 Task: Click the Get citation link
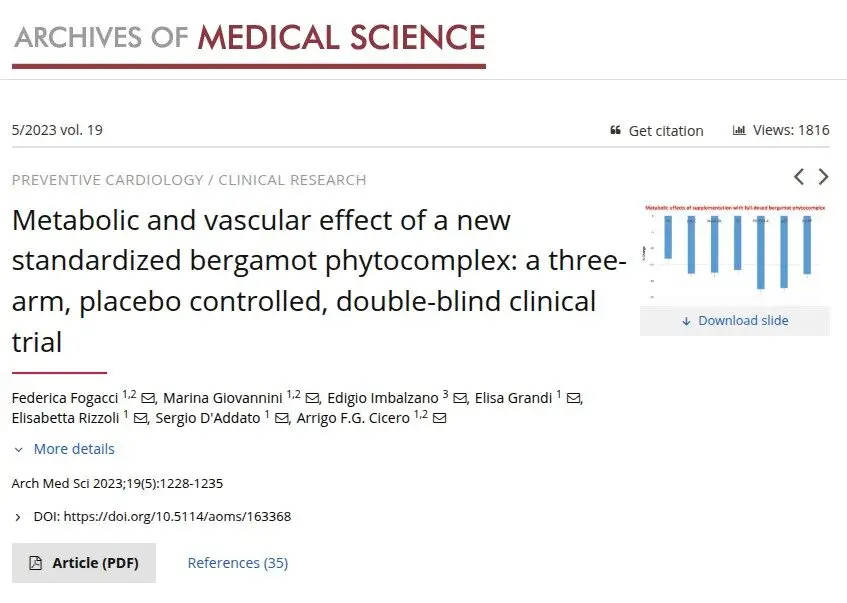click(666, 131)
